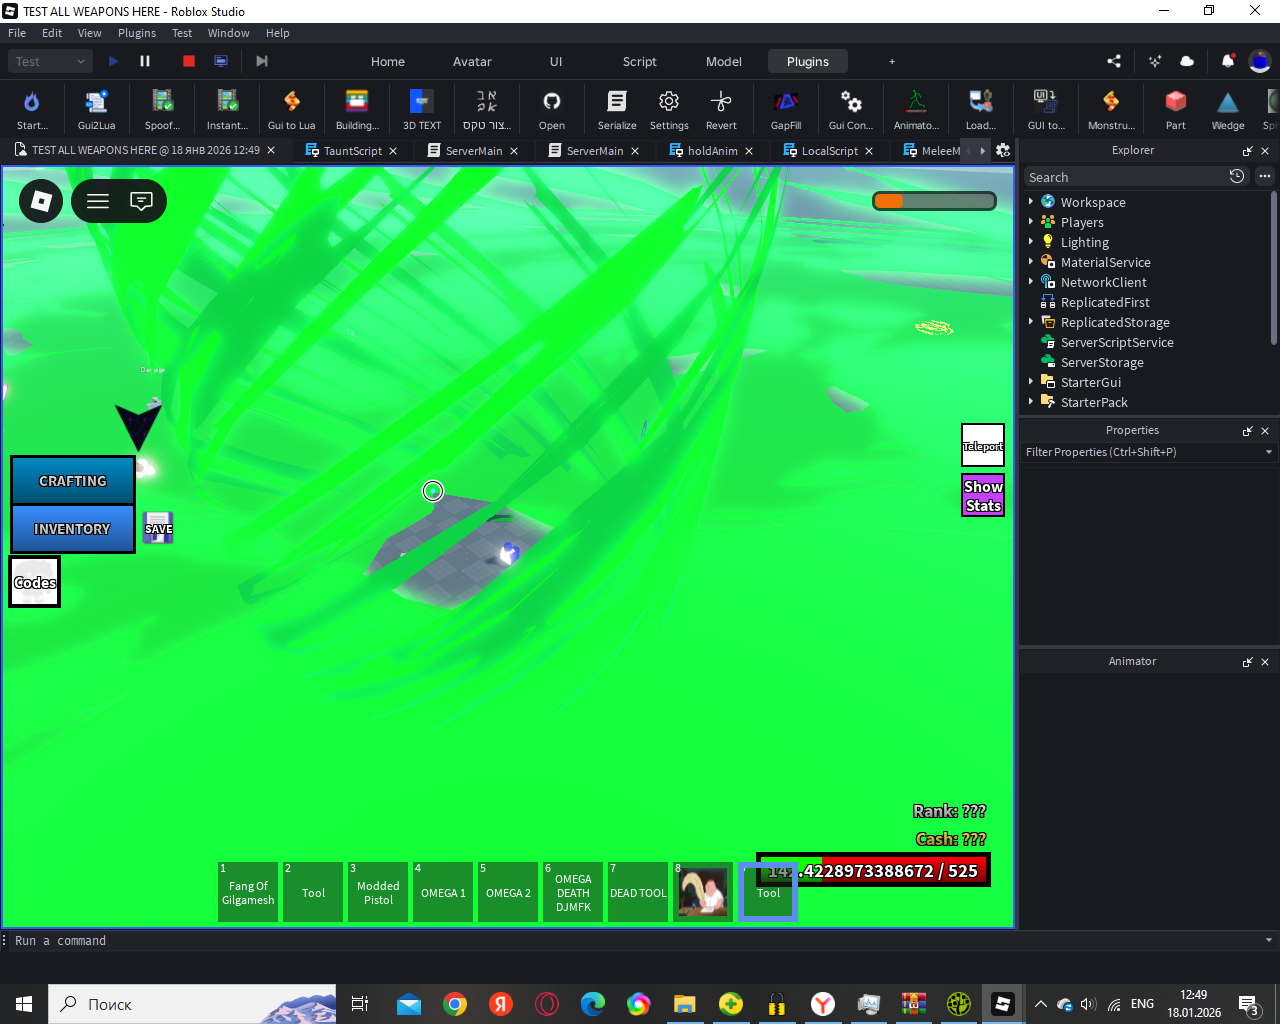Viewport: 1280px width, 1024px height.
Task: Insert a Wedge part
Action: 1228,109
